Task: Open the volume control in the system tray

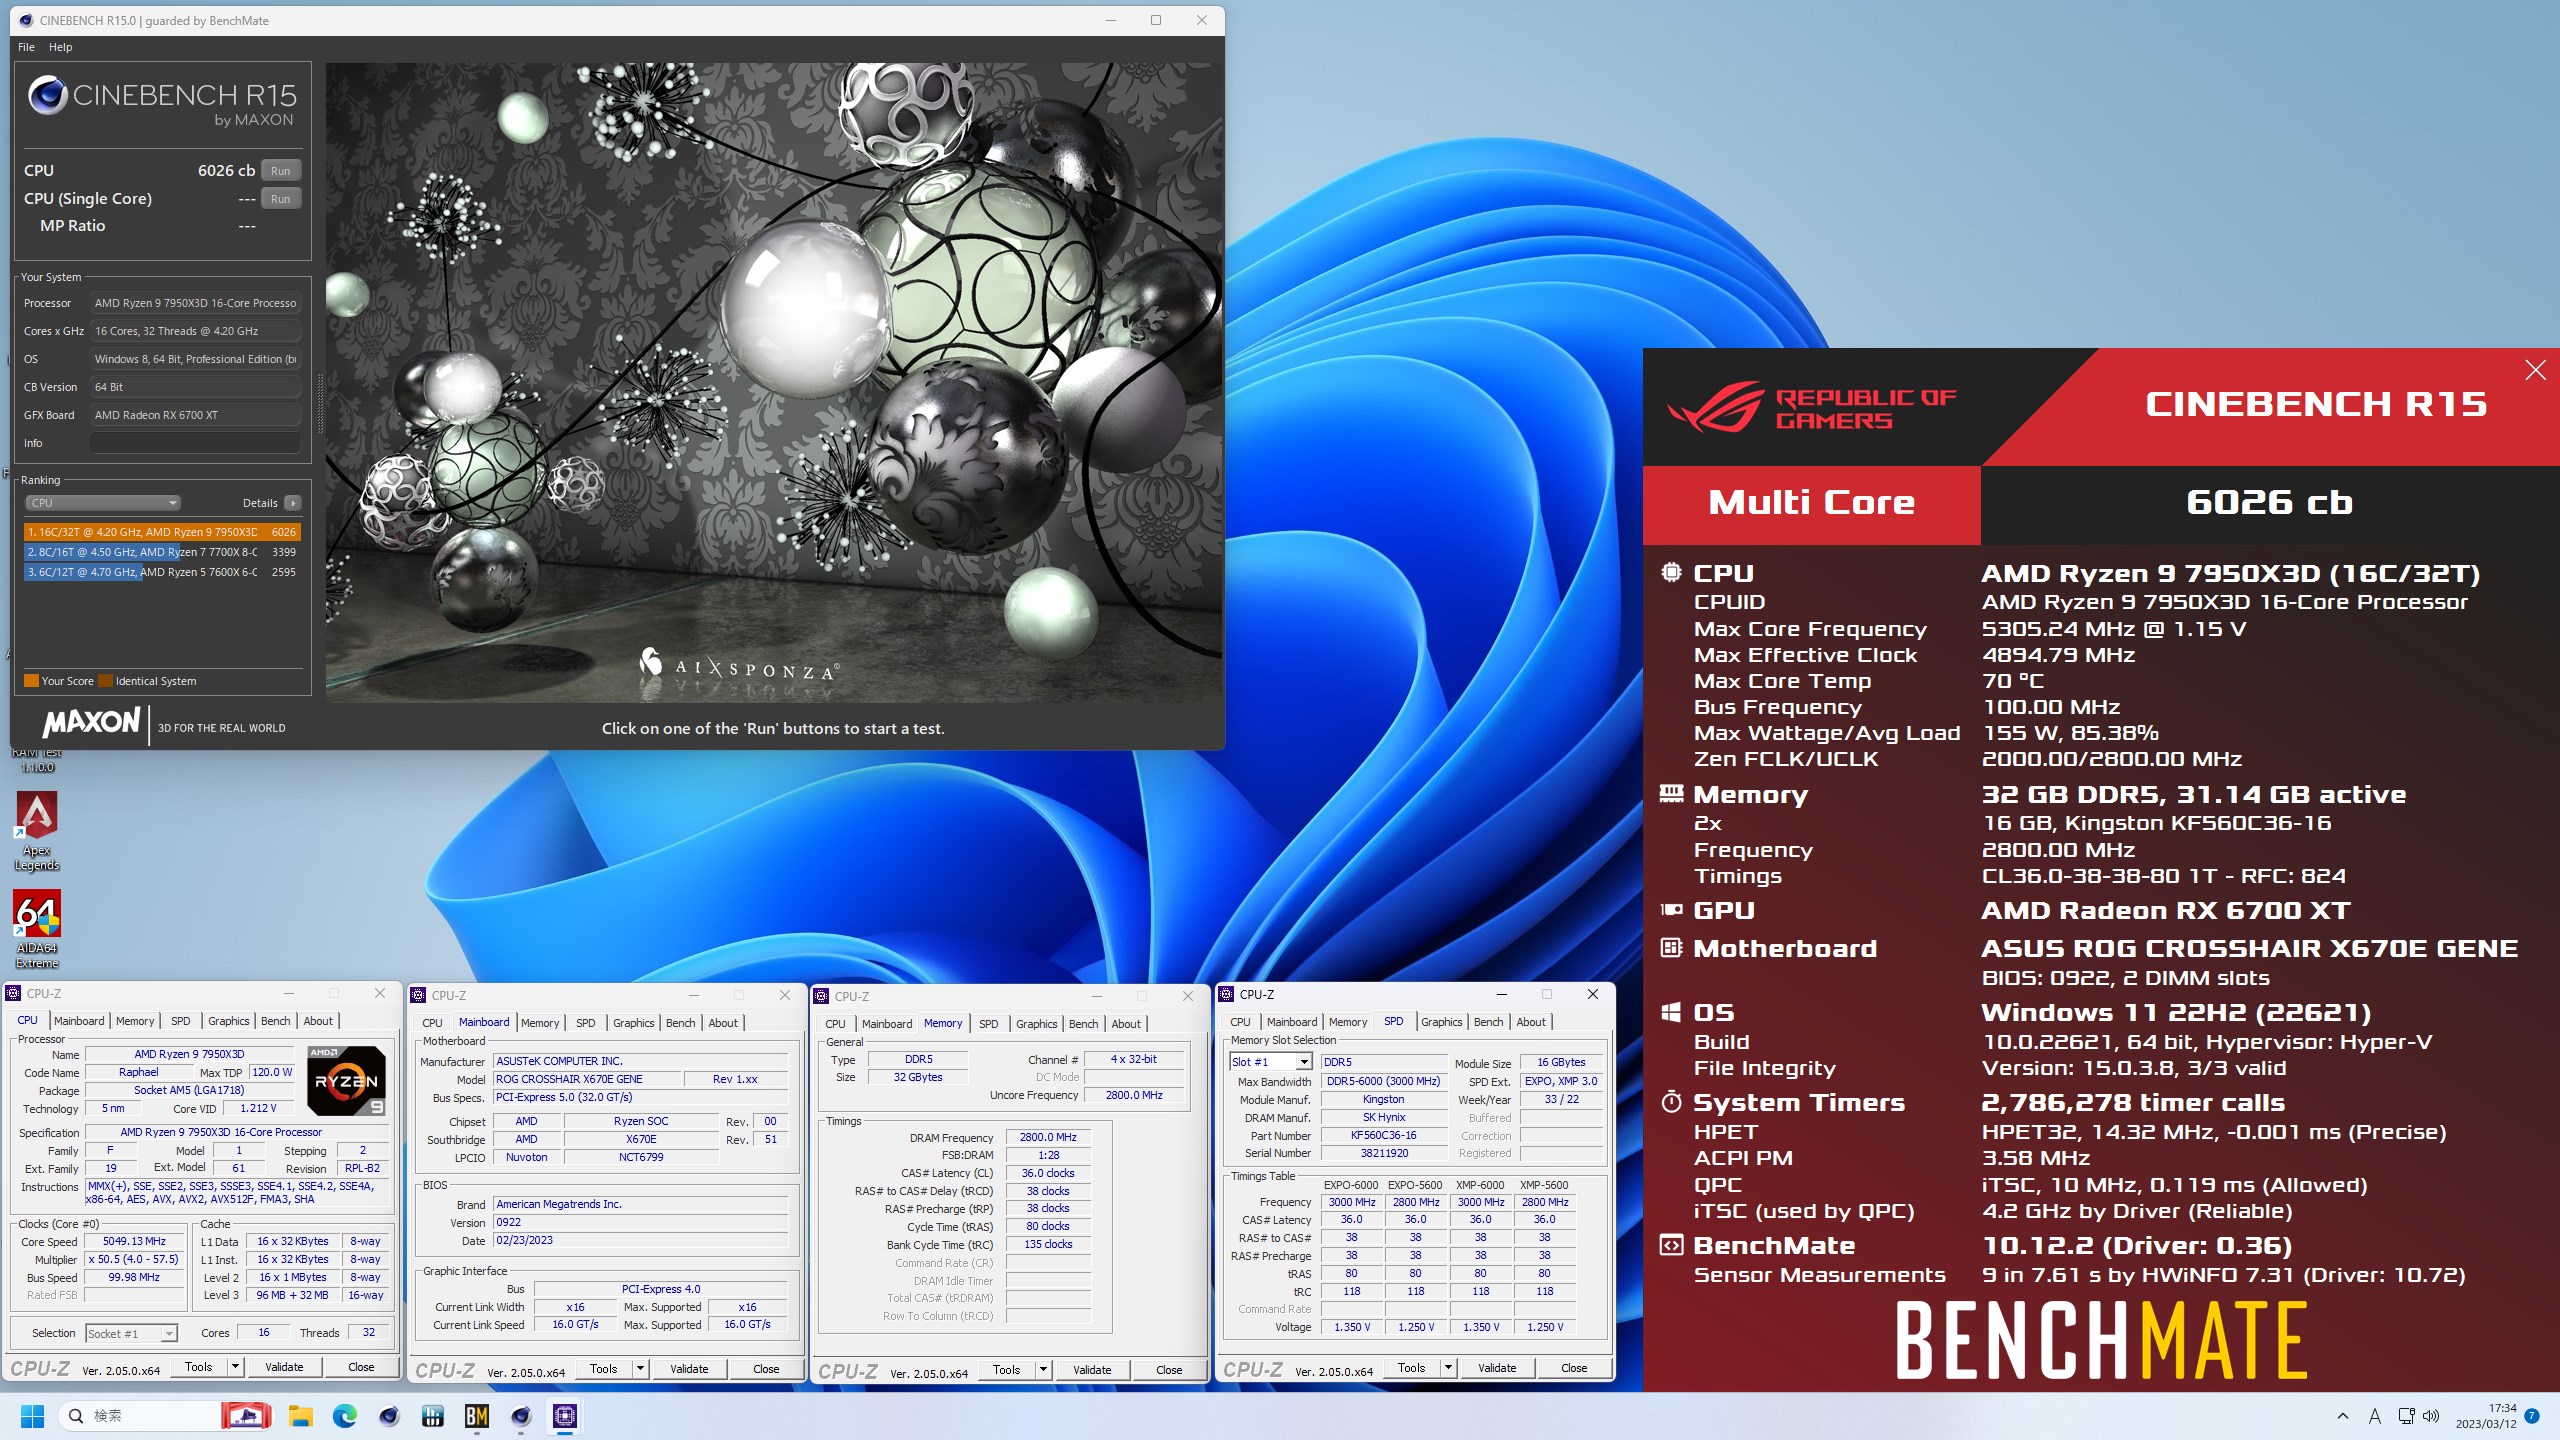Action: tap(2431, 1416)
